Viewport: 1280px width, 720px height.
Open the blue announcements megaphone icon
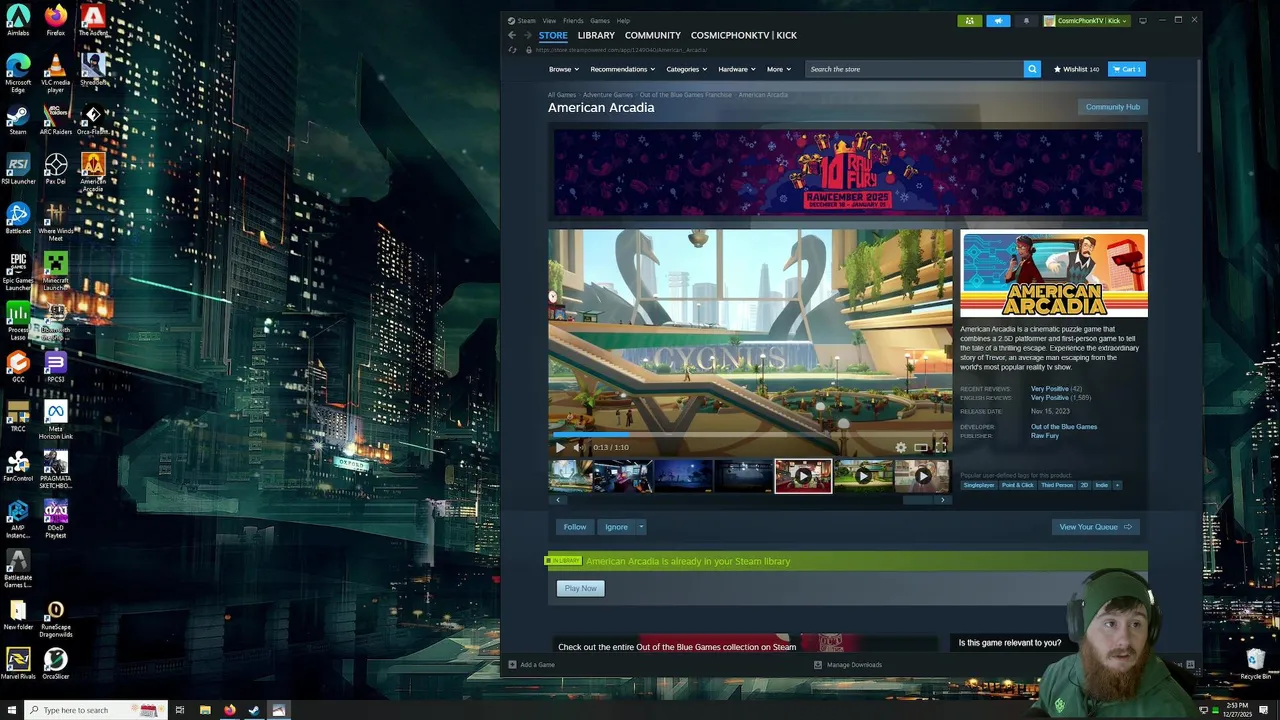998,21
